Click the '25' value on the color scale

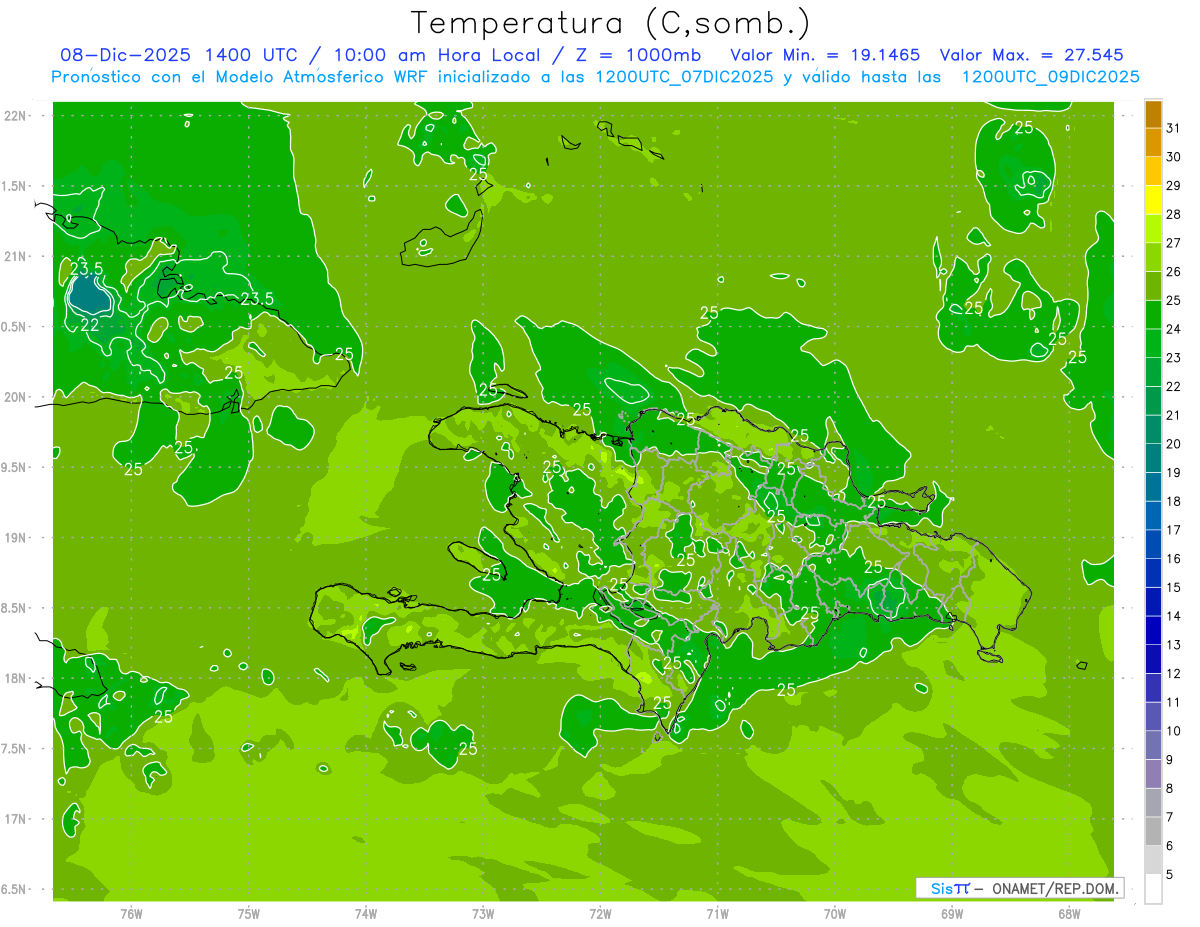(1173, 300)
